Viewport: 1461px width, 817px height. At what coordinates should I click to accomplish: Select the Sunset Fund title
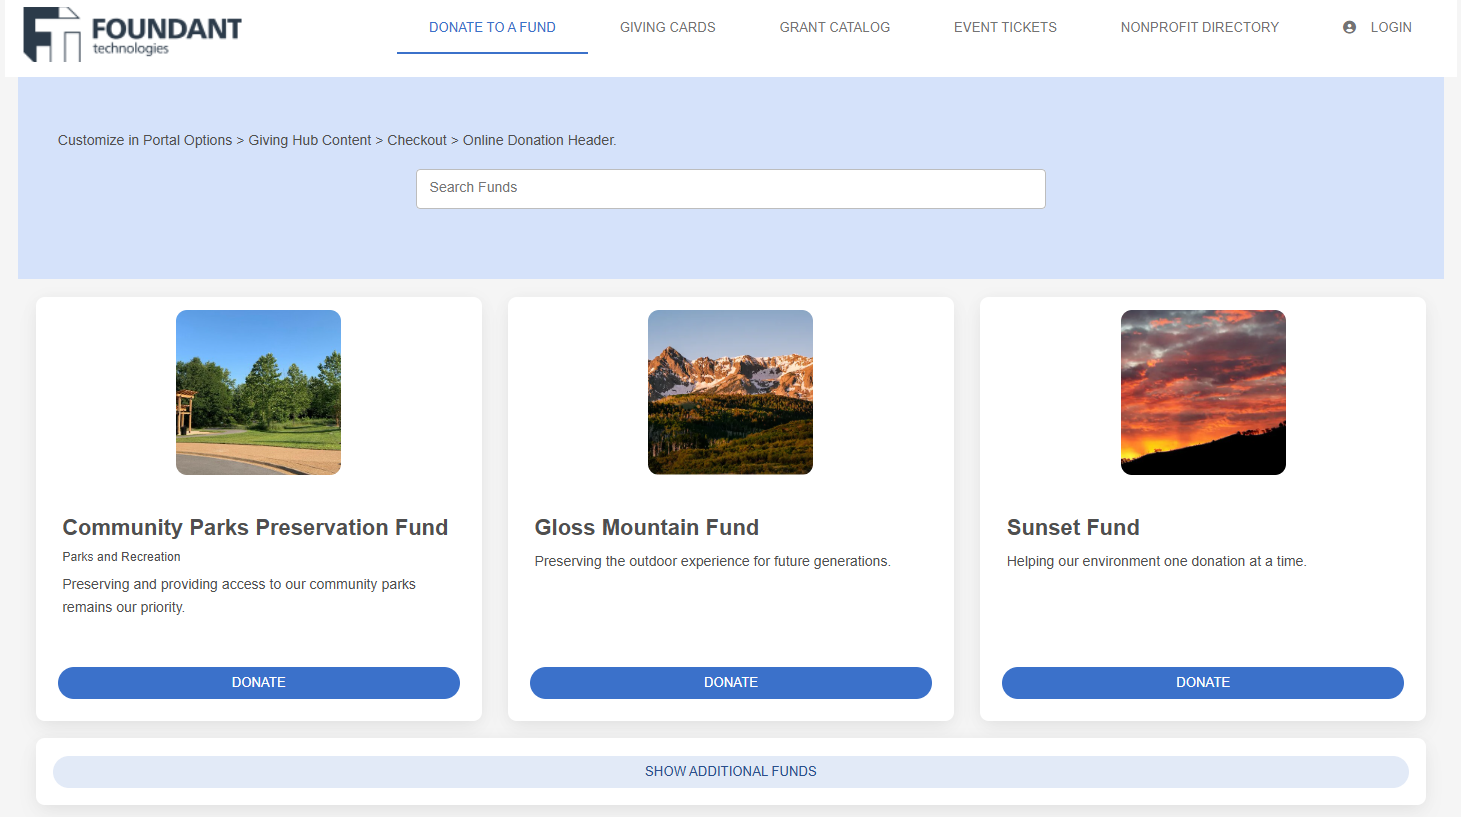[1073, 527]
